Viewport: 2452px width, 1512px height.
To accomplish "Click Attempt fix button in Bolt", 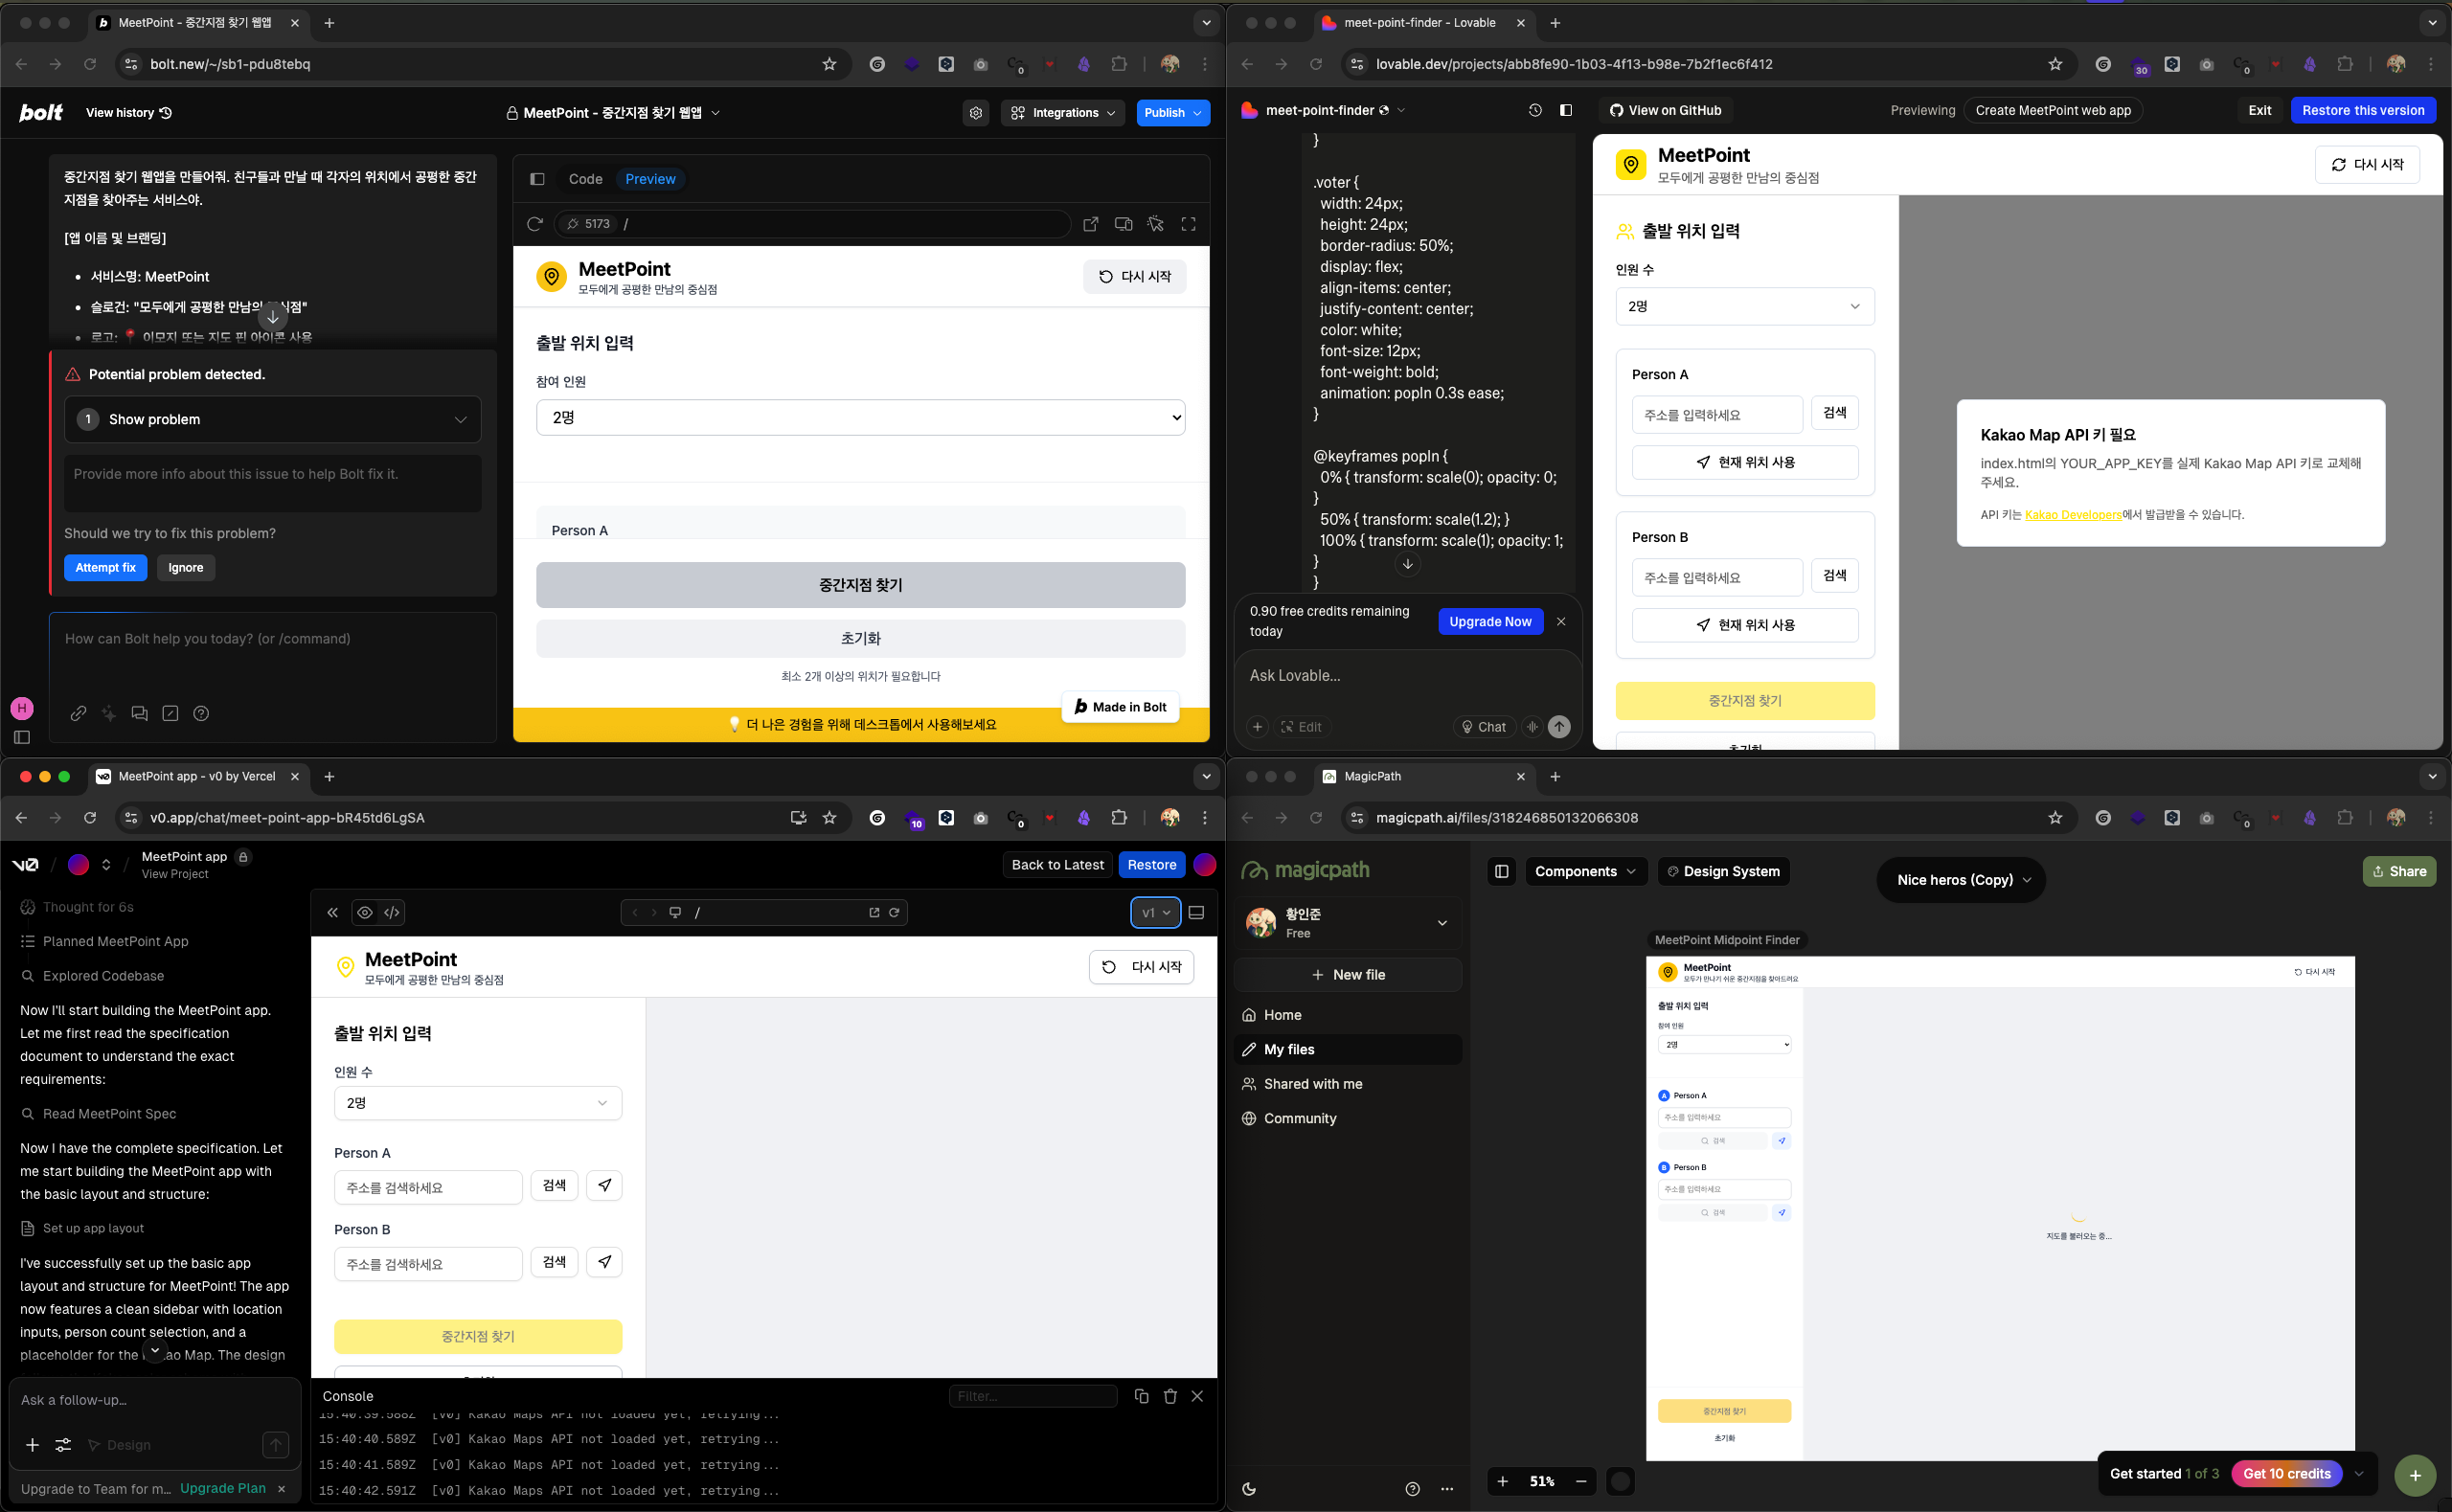I will point(105,567).
